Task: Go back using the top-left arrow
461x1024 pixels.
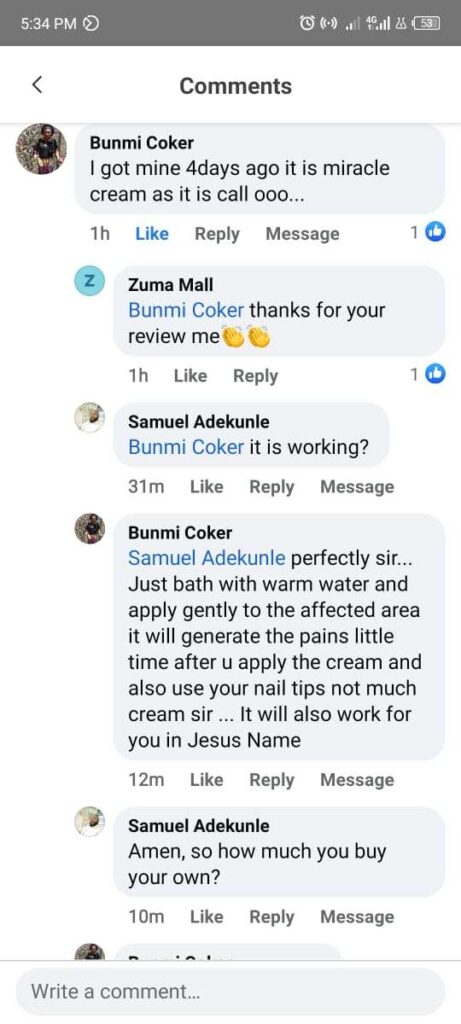Action: 37,85
